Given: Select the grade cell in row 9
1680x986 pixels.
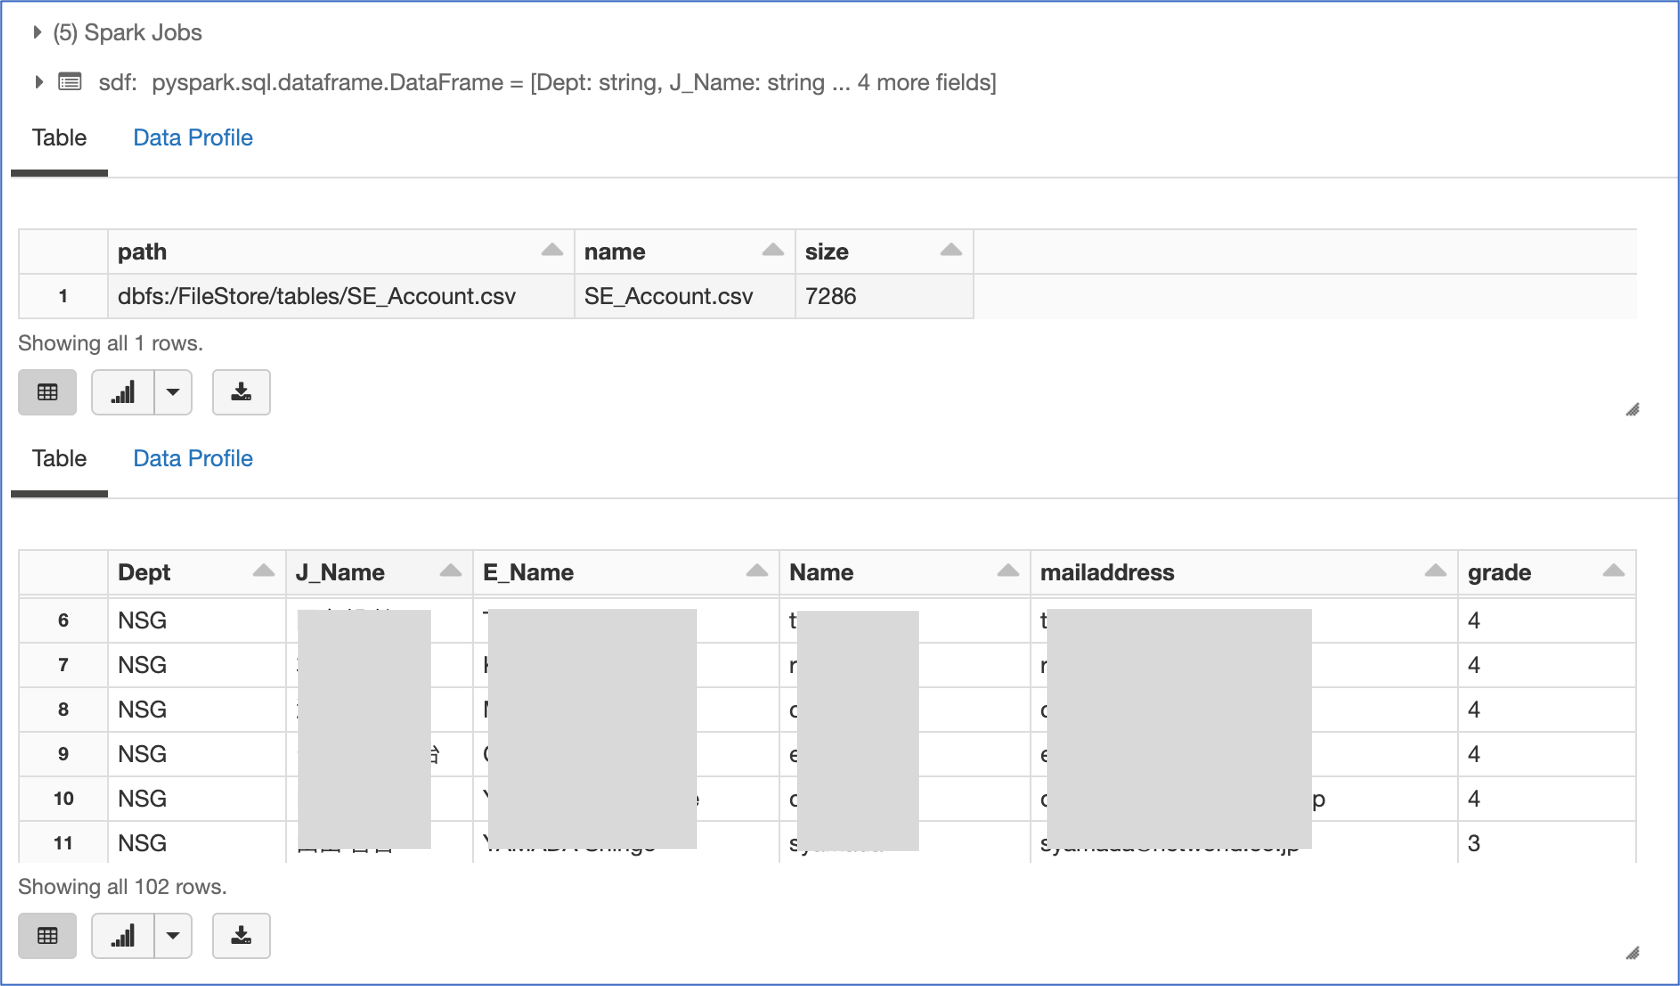Looking at the screenshot, I should 1547,754.
